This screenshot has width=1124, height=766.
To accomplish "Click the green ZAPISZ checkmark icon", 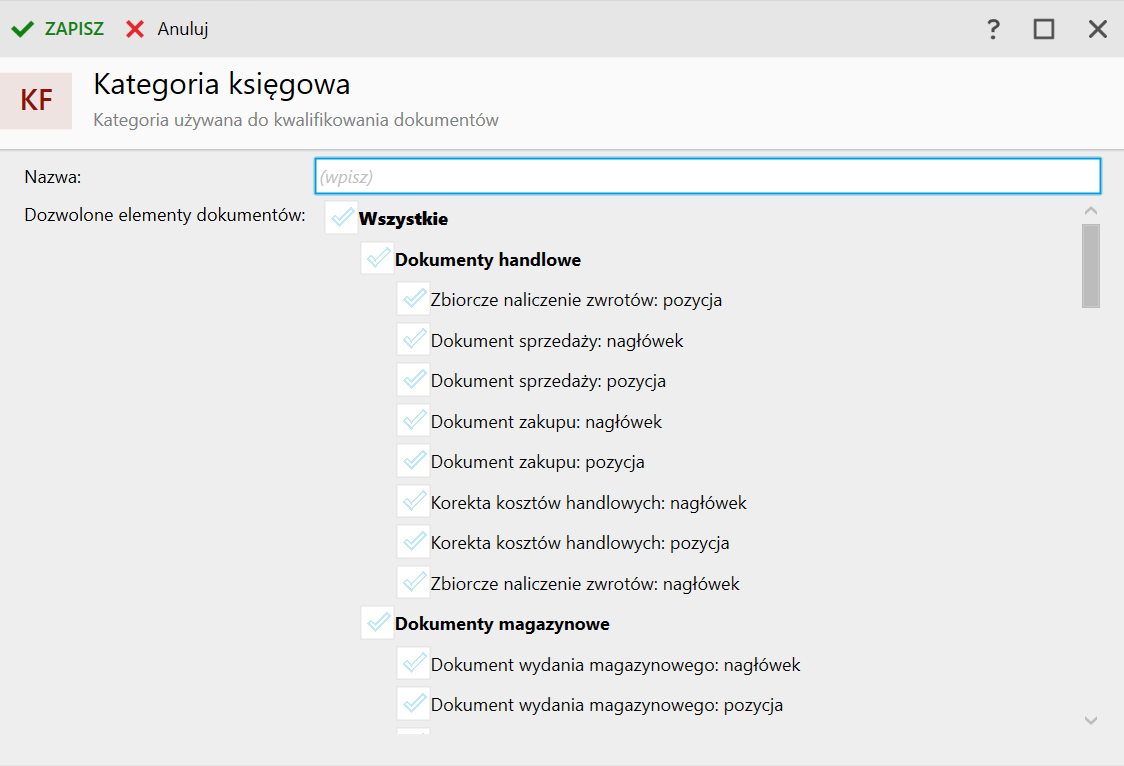I will (x=22, y=29).
